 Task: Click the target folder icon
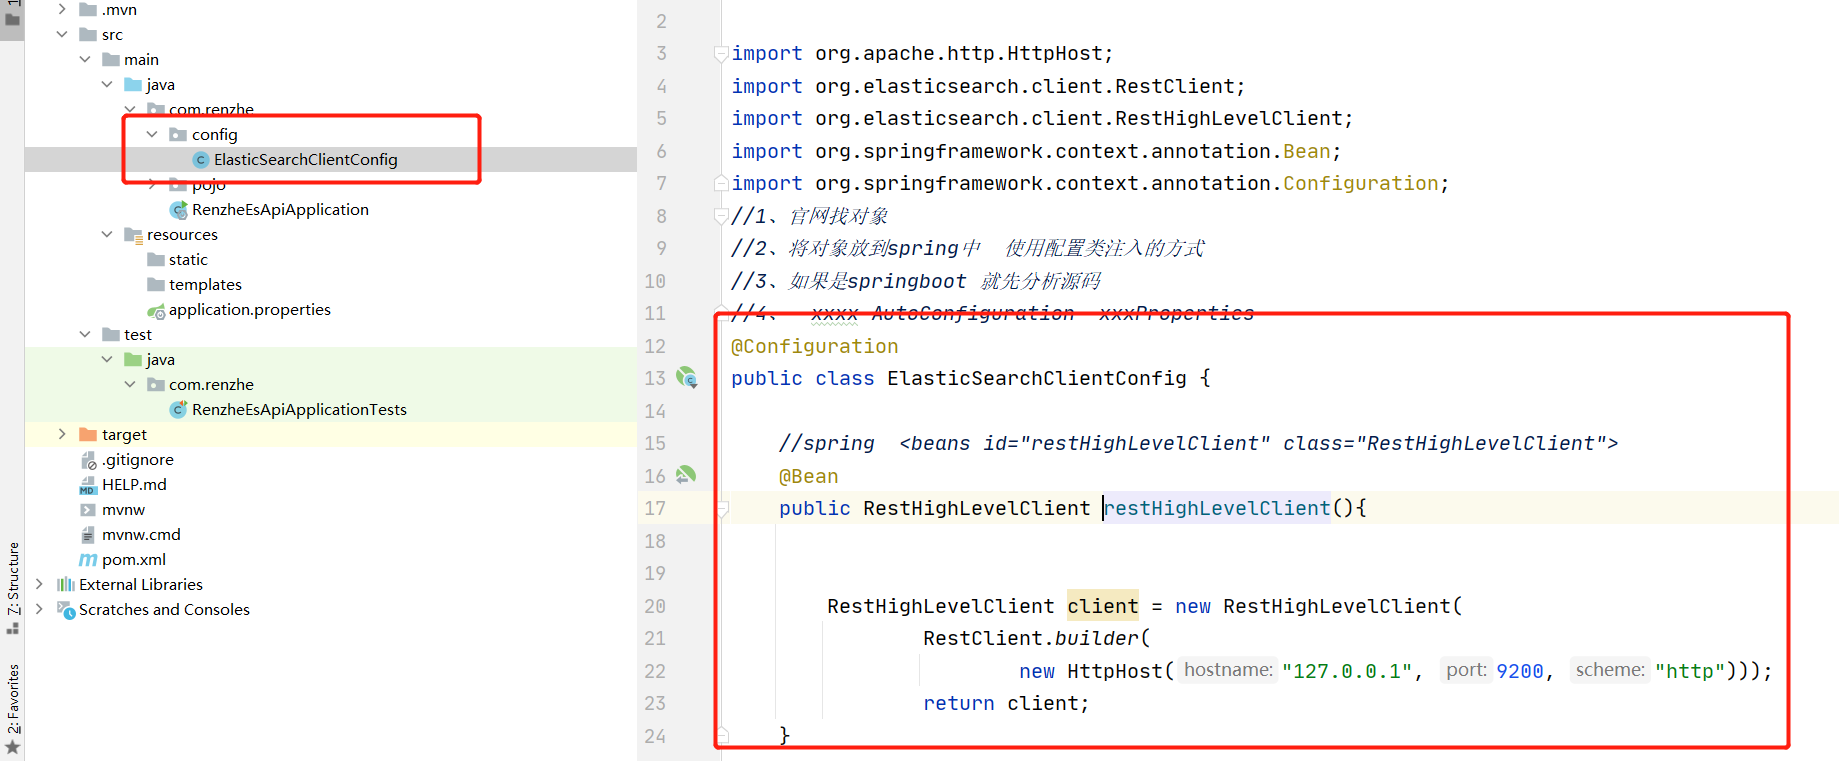tap(88, 434)
